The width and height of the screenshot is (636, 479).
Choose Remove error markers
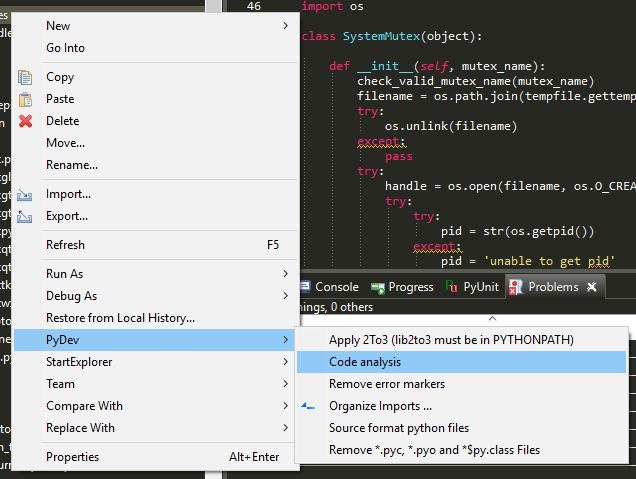462,384
